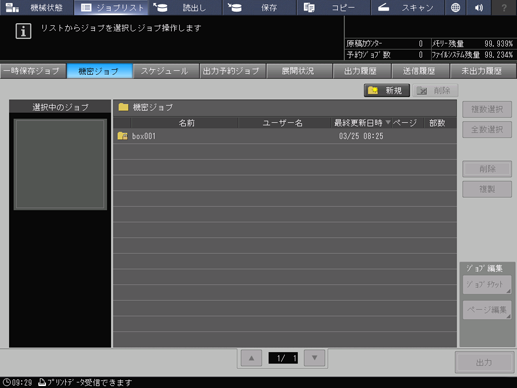Select the ジョブリスト button in top bar
Screen dimensions: 517x388
(x=111, y=7)
